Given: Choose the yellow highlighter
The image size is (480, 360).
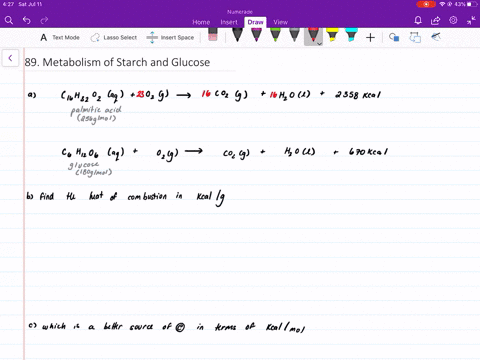Looking at the screenshot, I should [x=332, y=35].
